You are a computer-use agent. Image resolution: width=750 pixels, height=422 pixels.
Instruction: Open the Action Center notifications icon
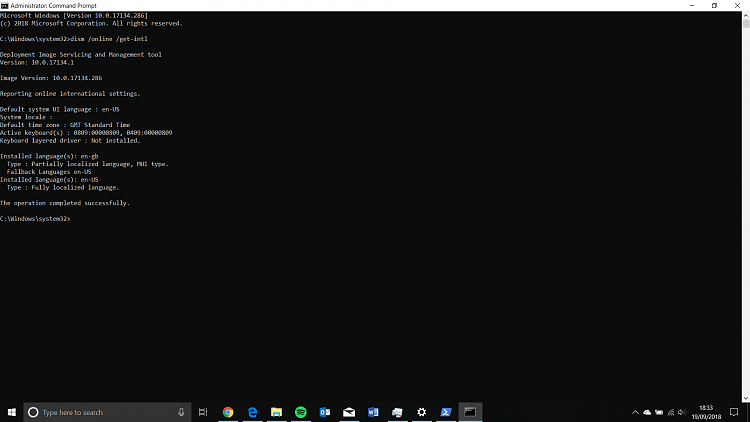(734, 412)
